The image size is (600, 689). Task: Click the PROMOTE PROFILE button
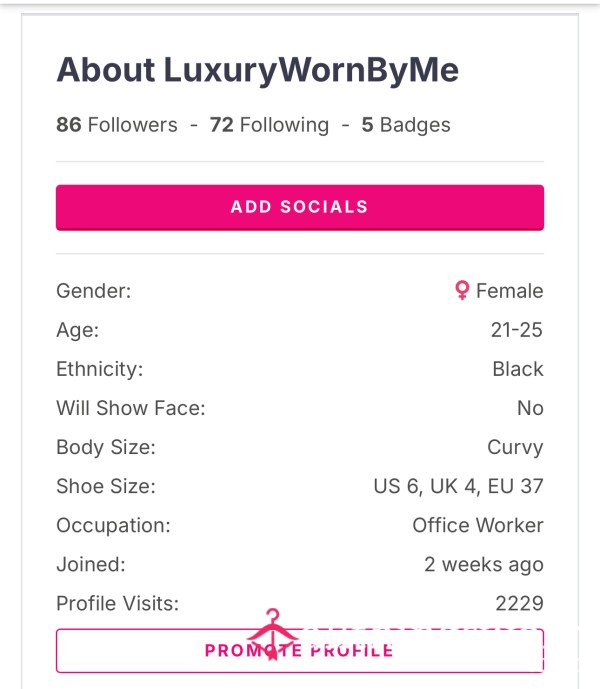300,651
